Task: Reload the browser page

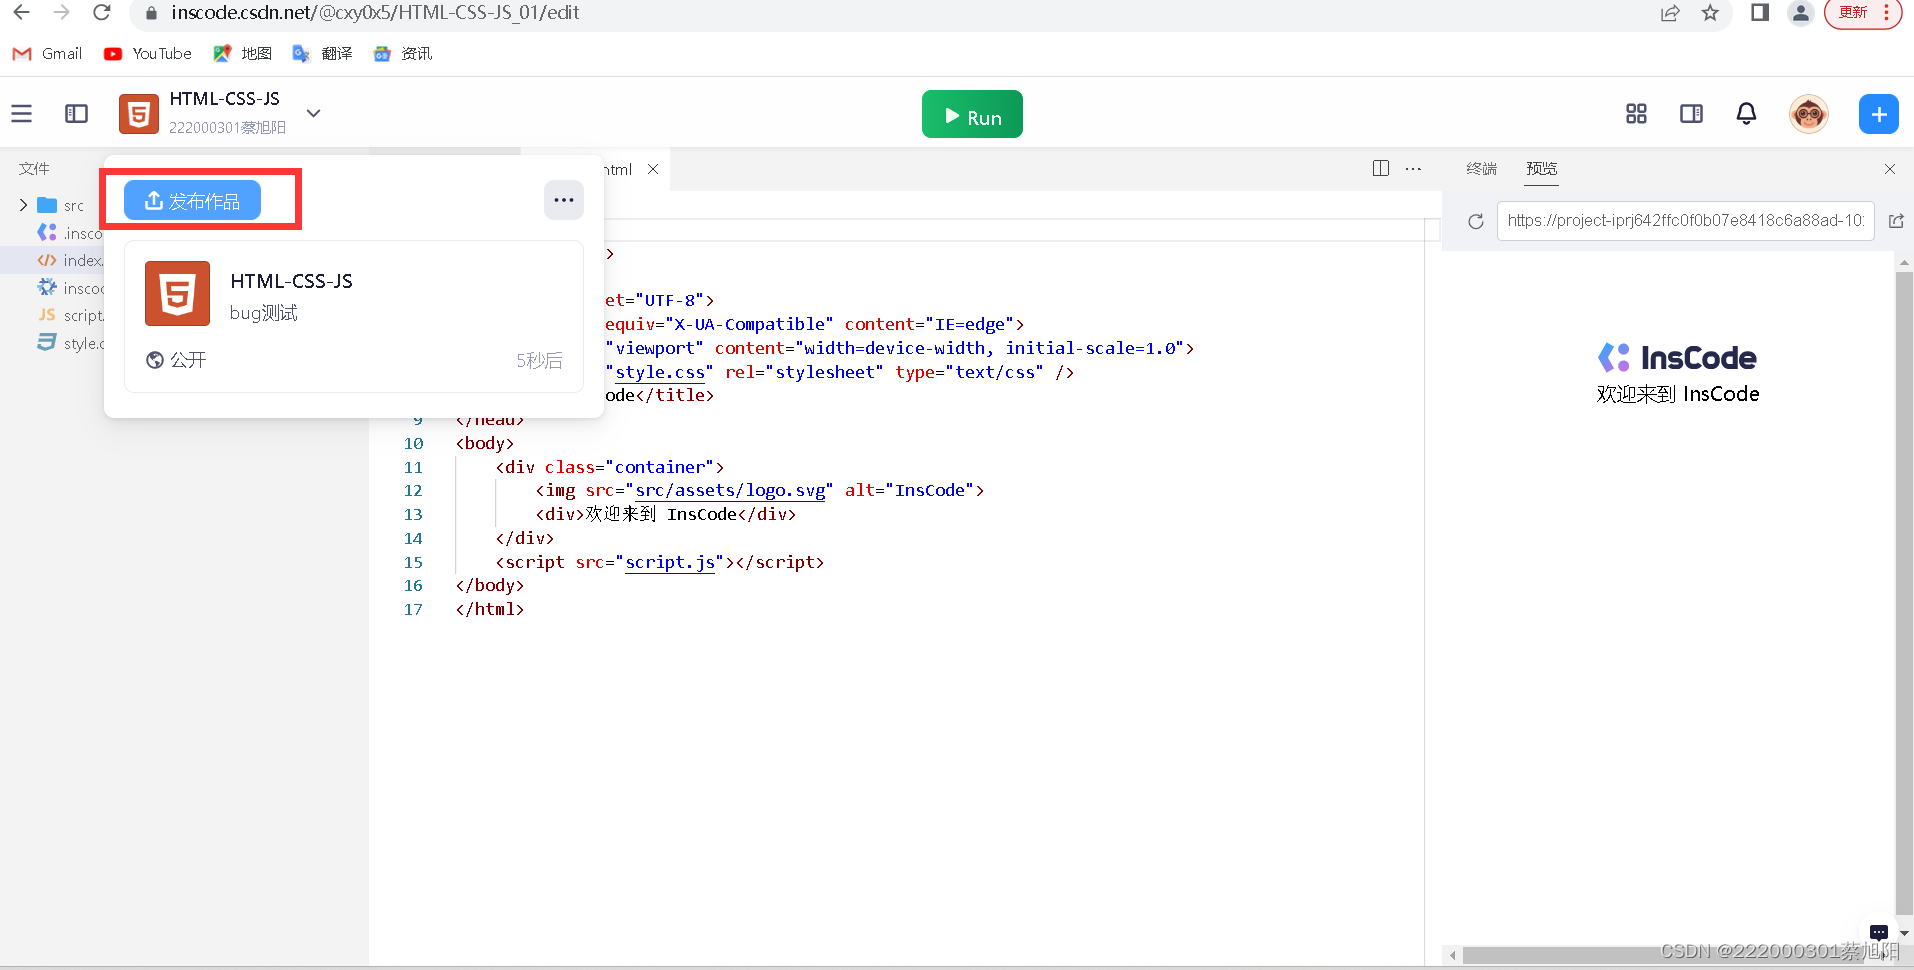Action: [x=101, y=13]
